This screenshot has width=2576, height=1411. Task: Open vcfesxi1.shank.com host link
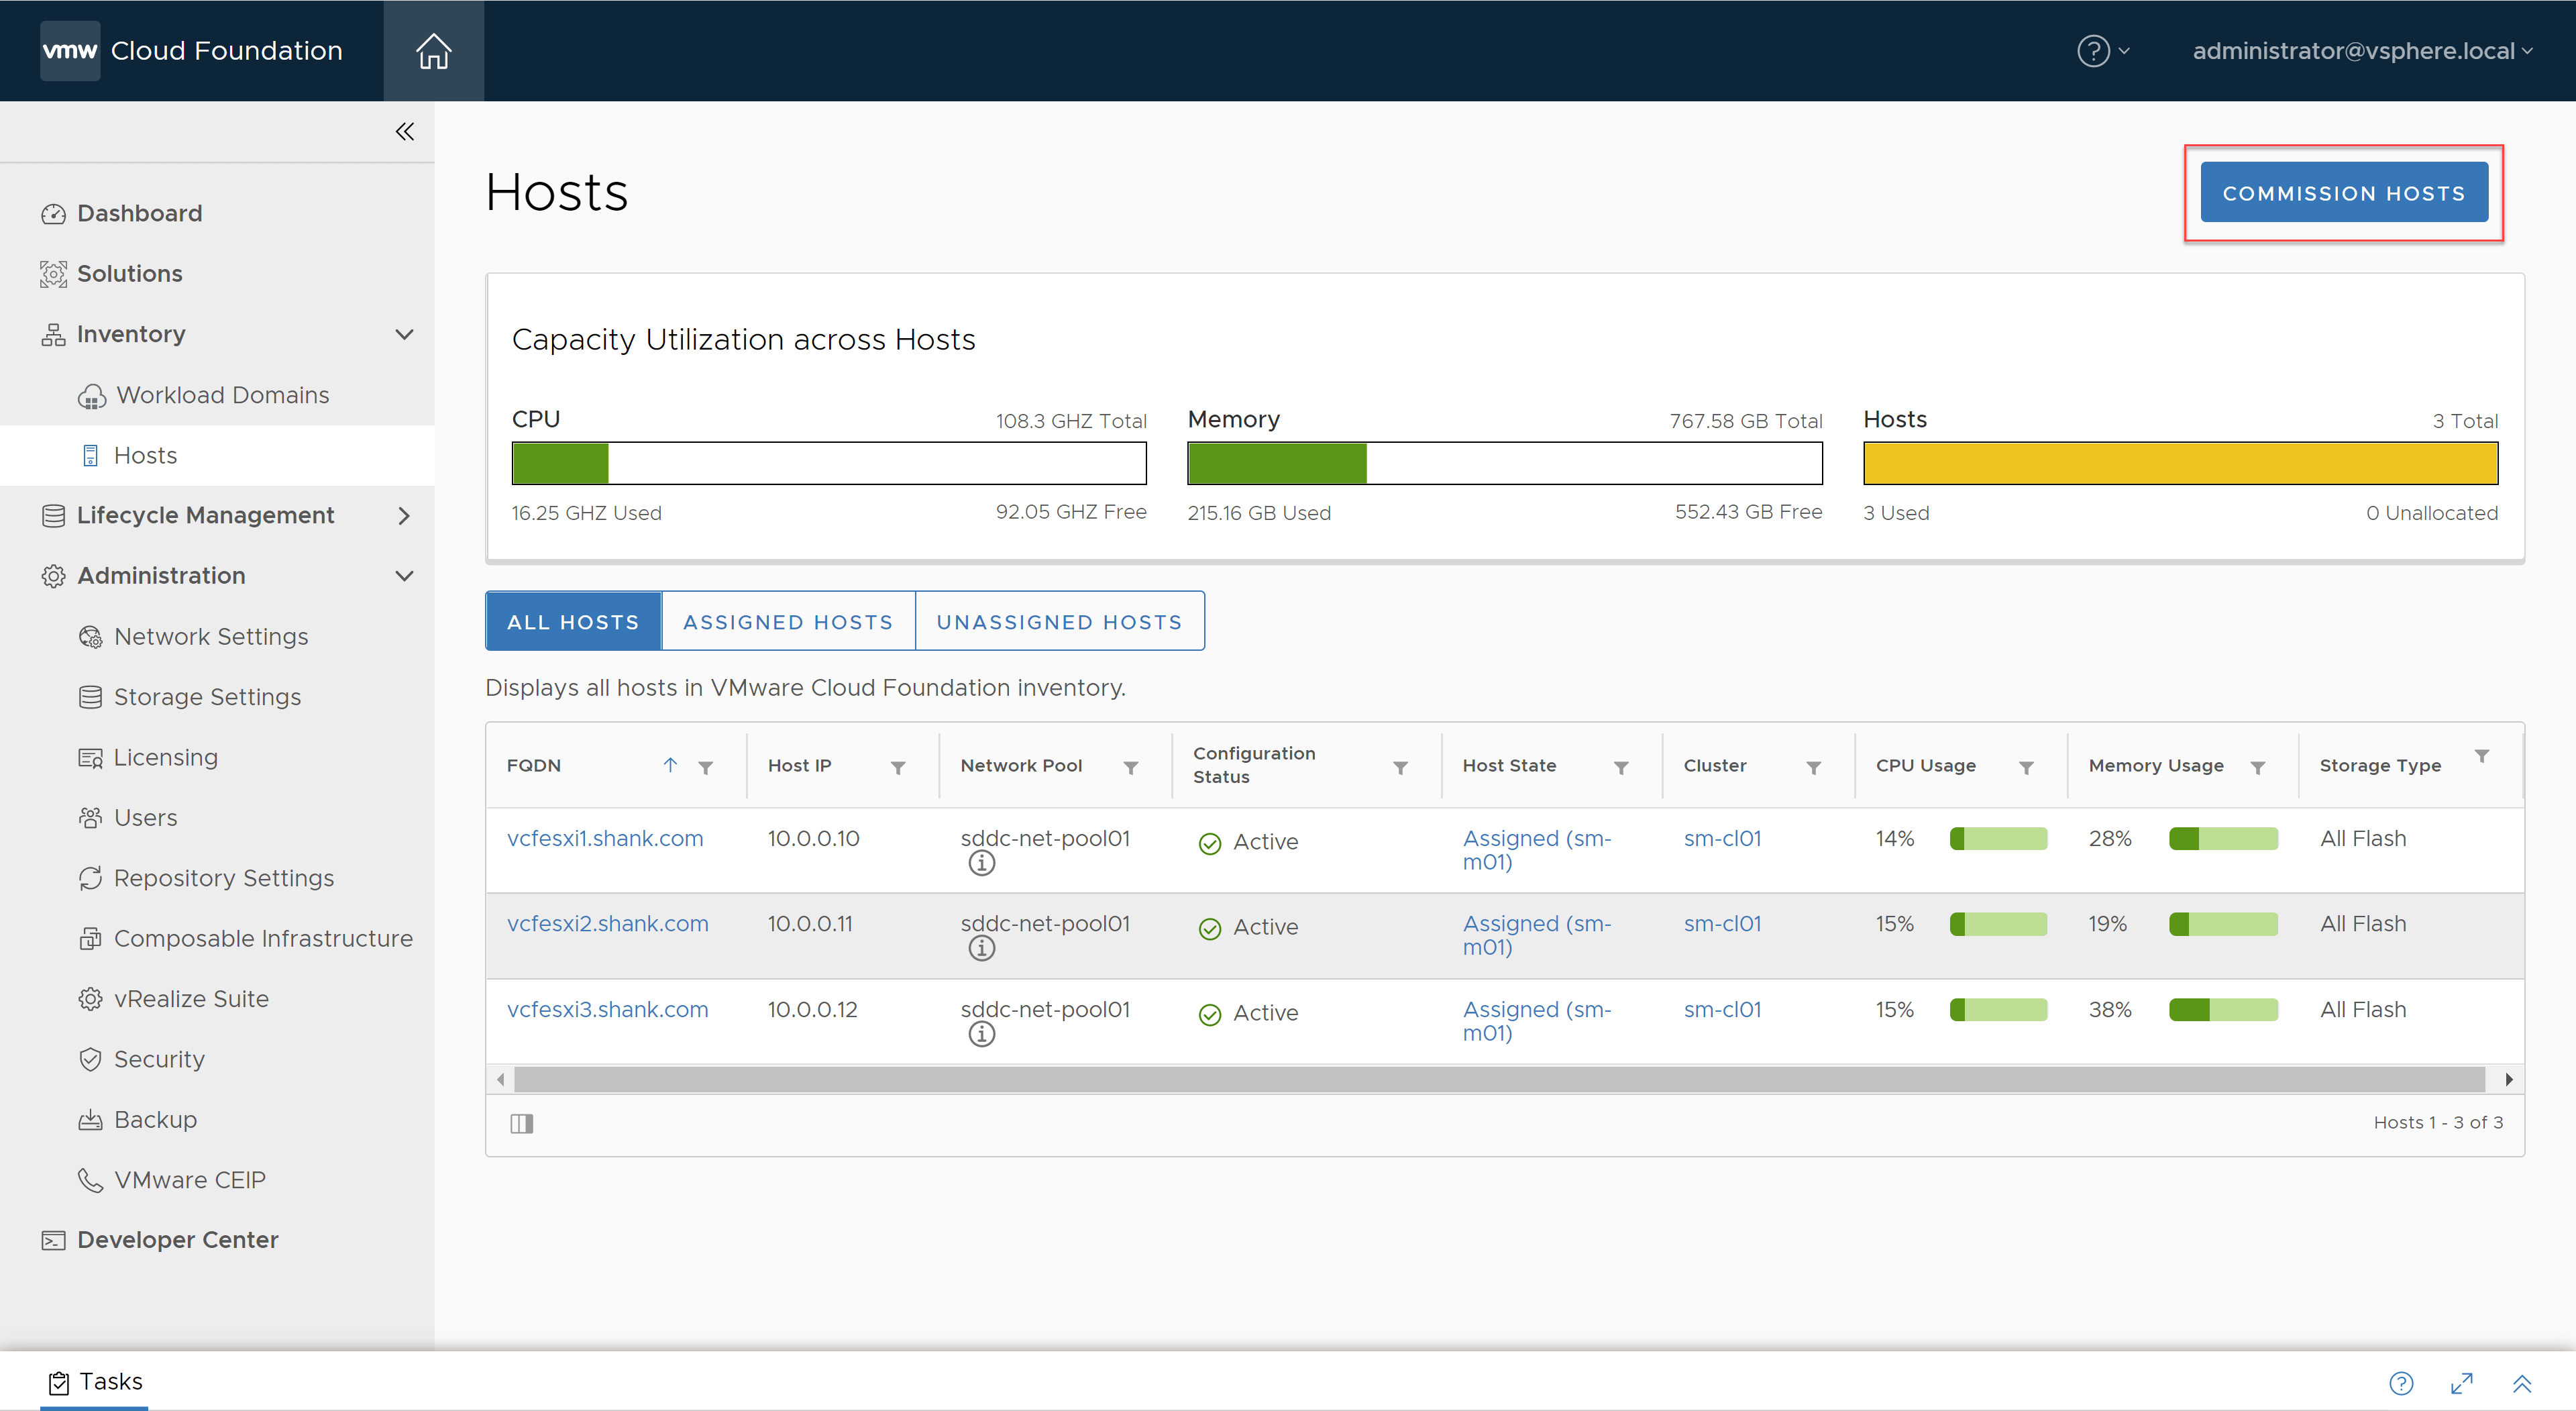coord(605,838)
